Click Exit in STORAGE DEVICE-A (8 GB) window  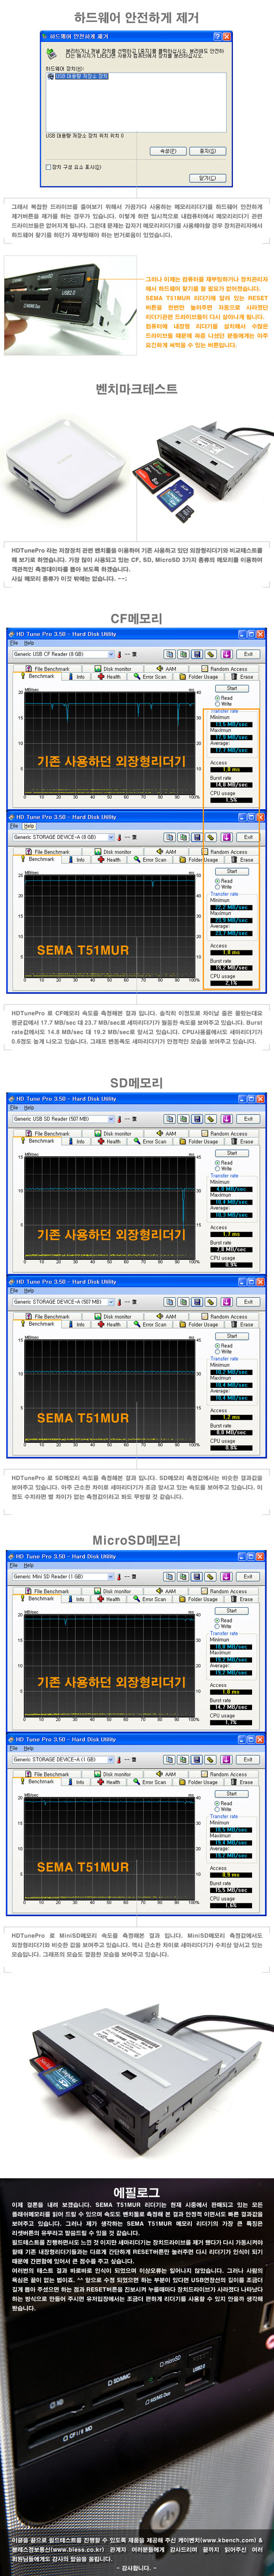pyautogui.click(x=247, y=837)
